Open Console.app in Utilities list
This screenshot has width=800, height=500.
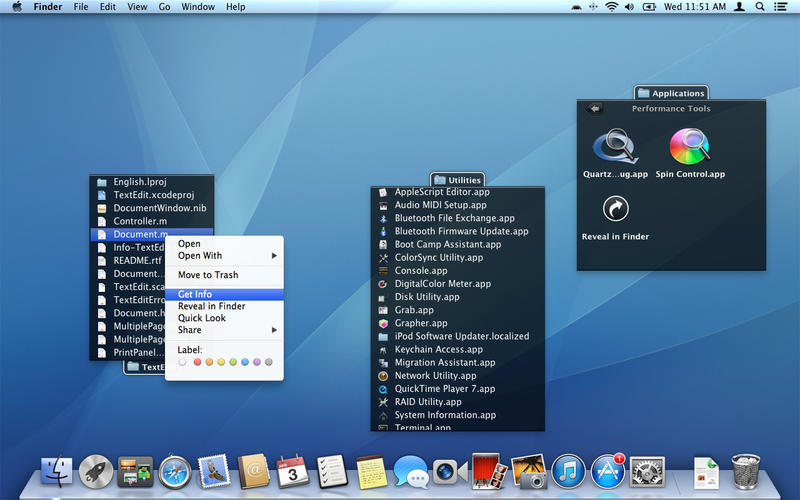point(458,270)
